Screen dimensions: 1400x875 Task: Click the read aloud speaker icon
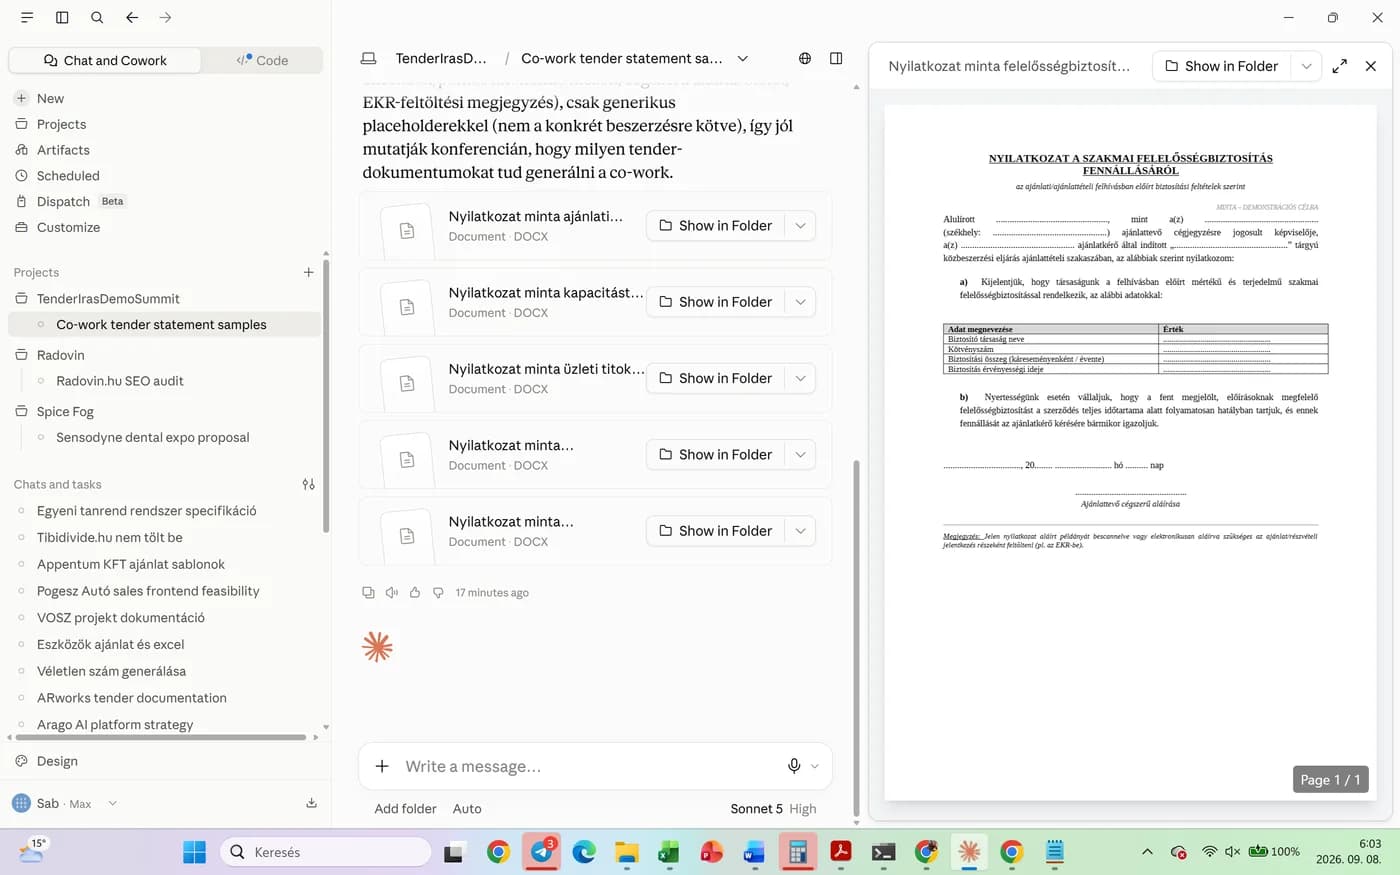pos(392,592)
